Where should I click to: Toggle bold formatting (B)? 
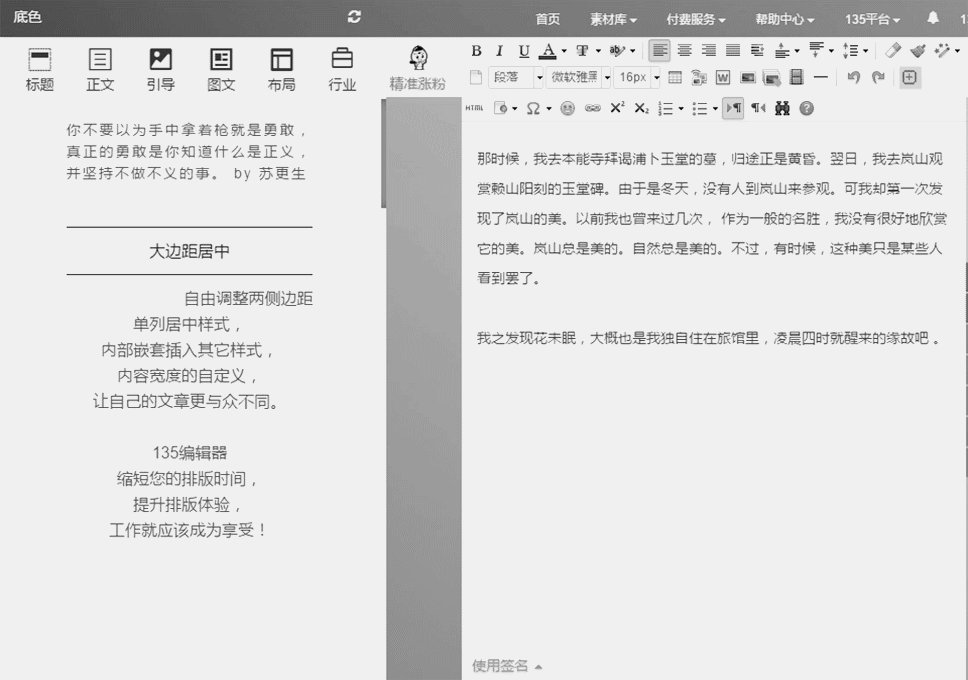click(476, 51)
